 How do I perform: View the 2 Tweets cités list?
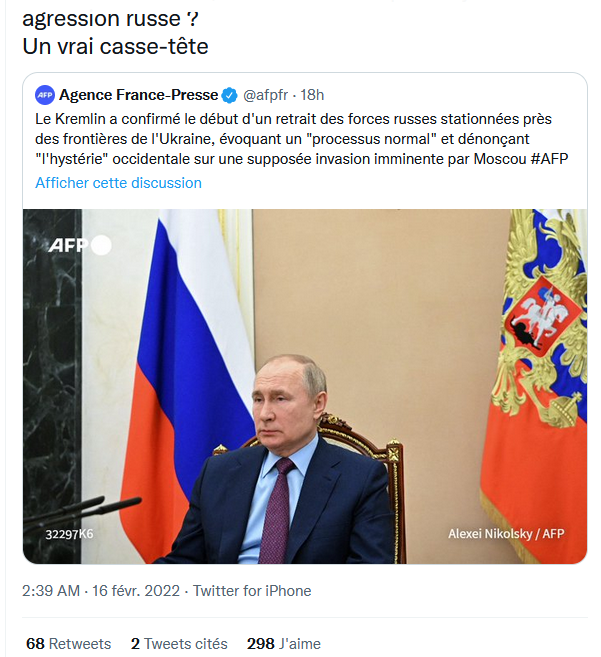click(179, 644)
